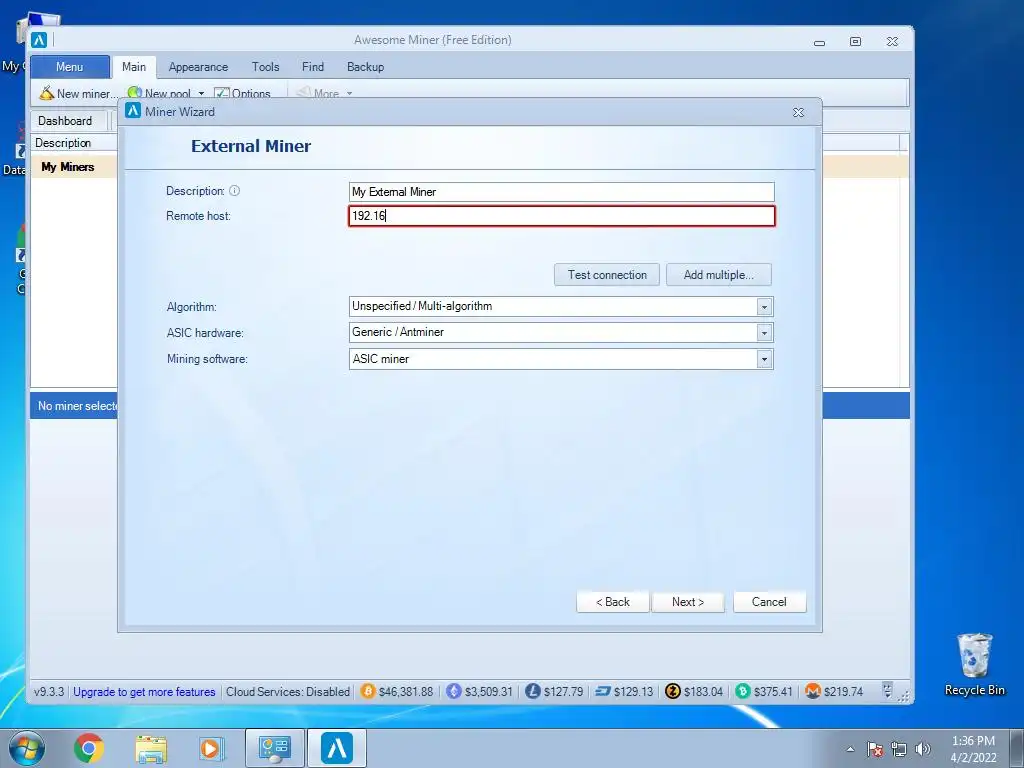Expand the ASIC hardware dropdown
Viewport: 1024px width, 768px height.
[x=764, y=332]
